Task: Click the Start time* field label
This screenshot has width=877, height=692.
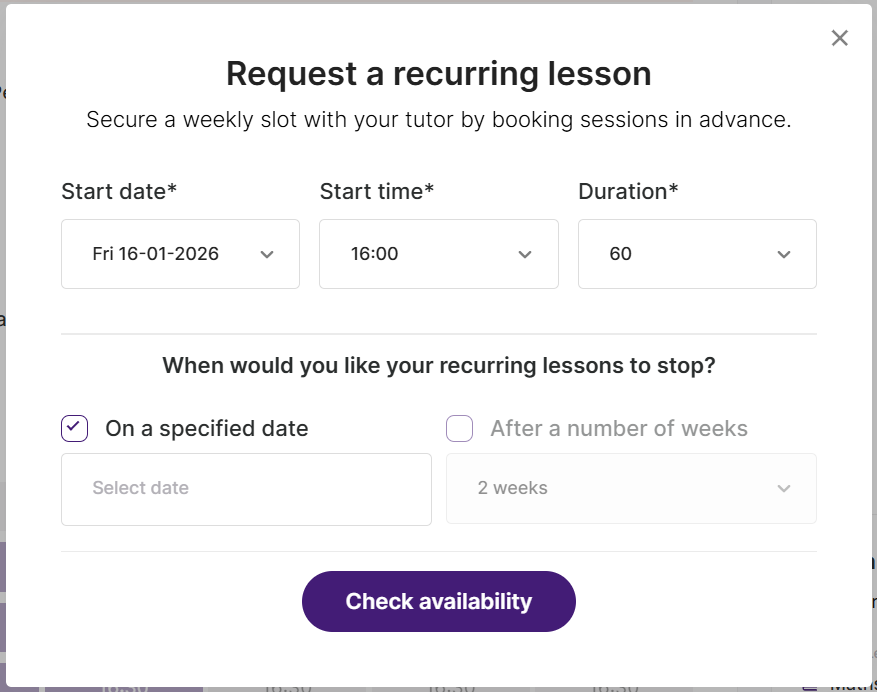Action: click(377, 191)
